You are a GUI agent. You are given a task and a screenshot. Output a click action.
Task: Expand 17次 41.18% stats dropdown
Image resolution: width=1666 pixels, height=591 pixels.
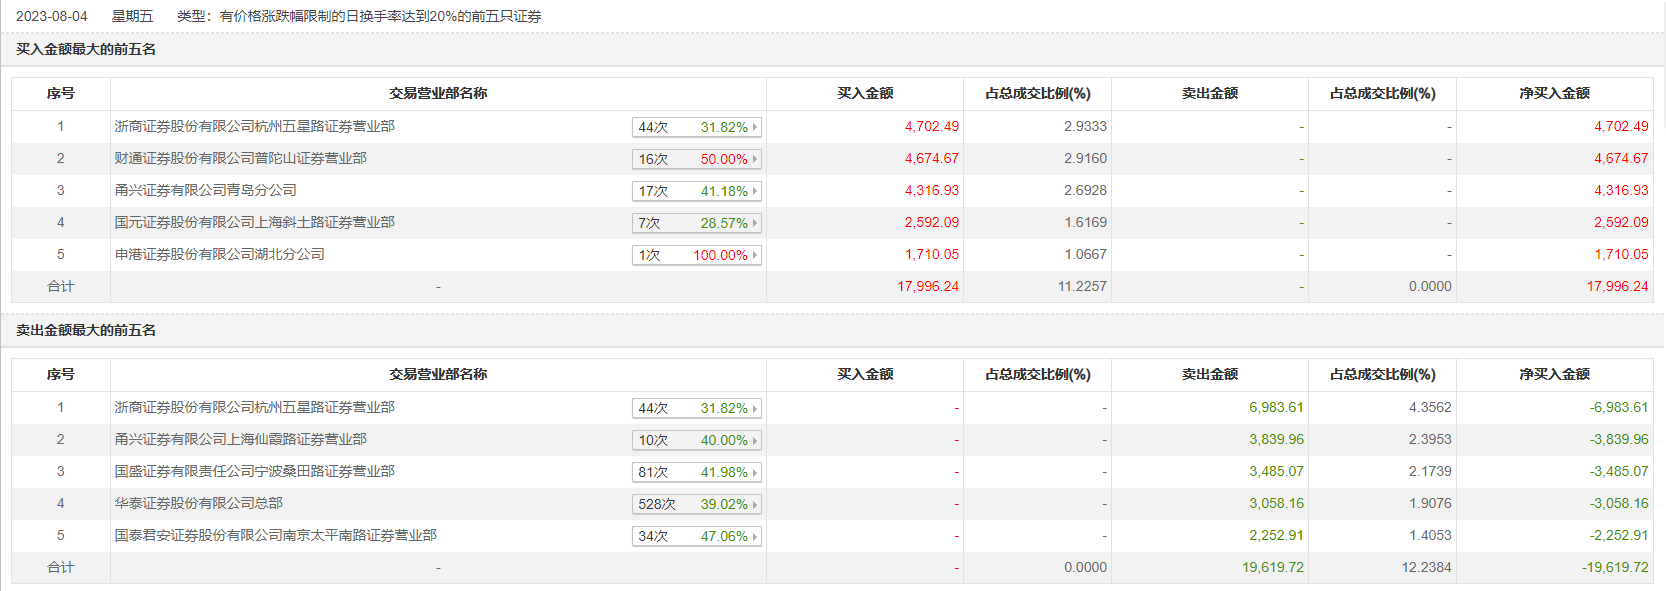click(697, 191)
